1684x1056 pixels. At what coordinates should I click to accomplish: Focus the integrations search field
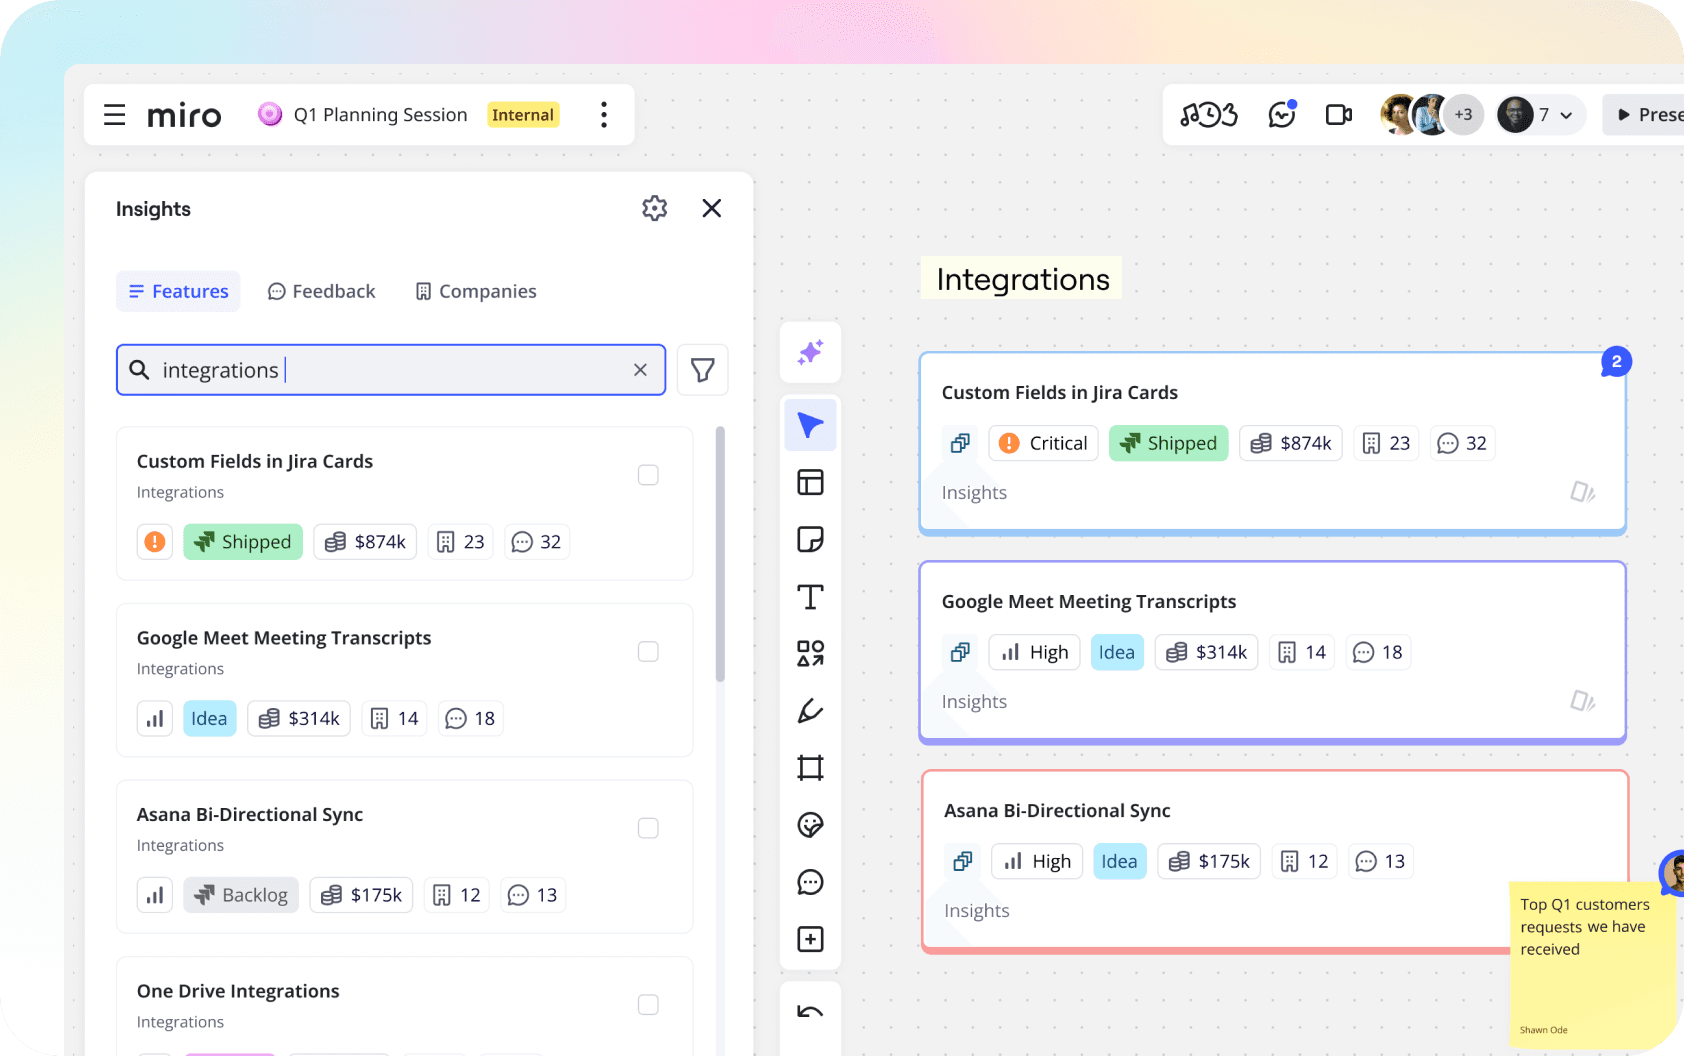(391, 370)
